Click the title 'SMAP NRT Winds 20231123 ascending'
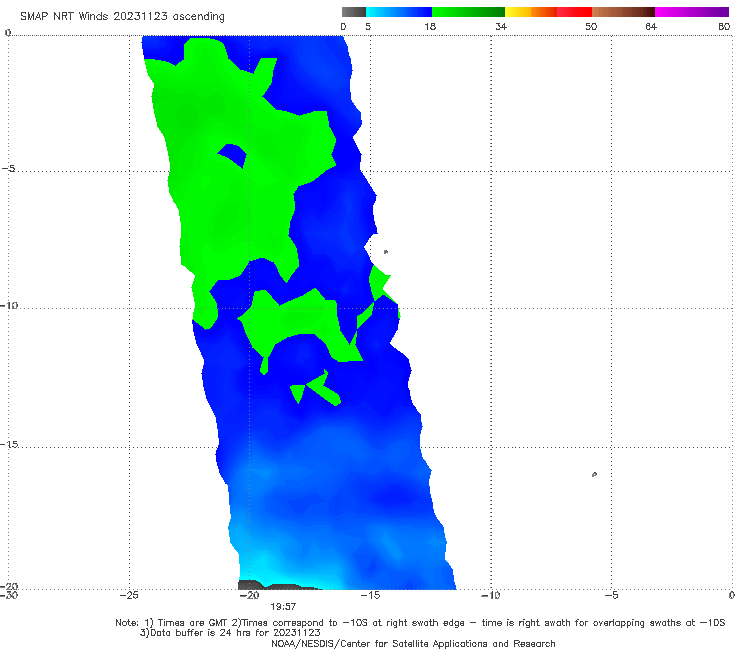 point(122,16)
